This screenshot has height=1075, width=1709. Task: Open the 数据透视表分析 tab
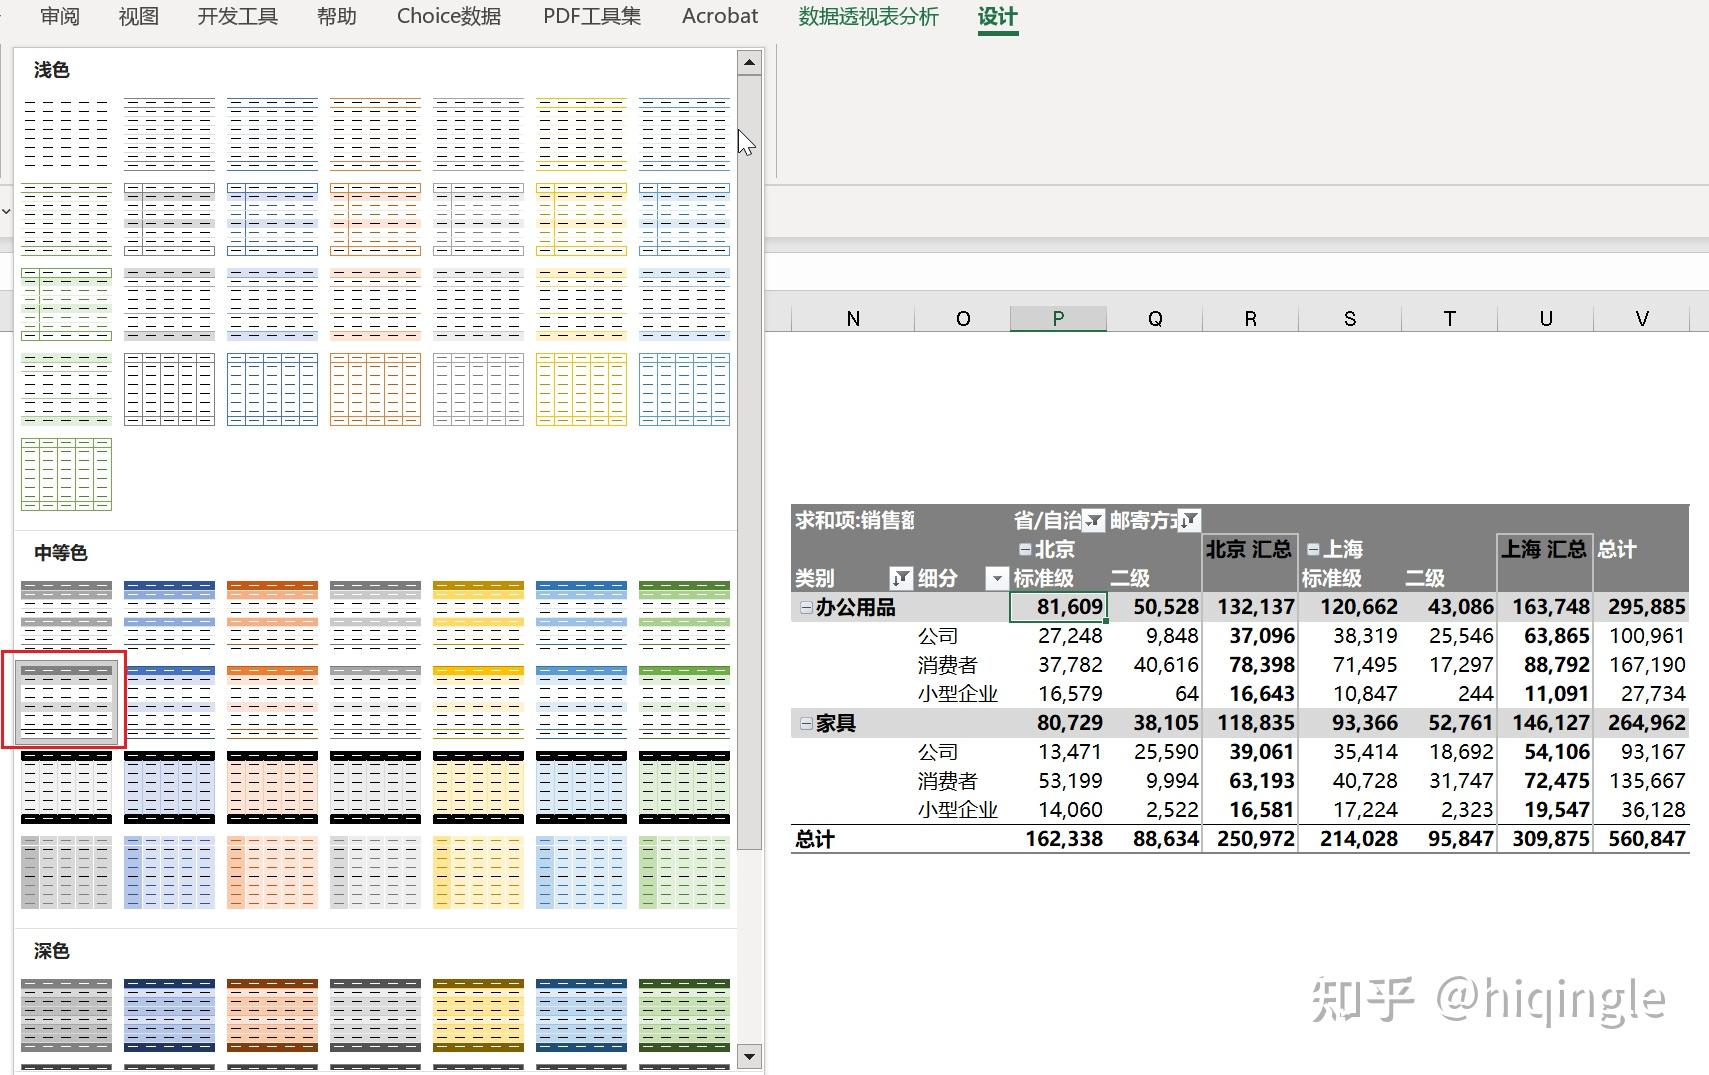868,16
